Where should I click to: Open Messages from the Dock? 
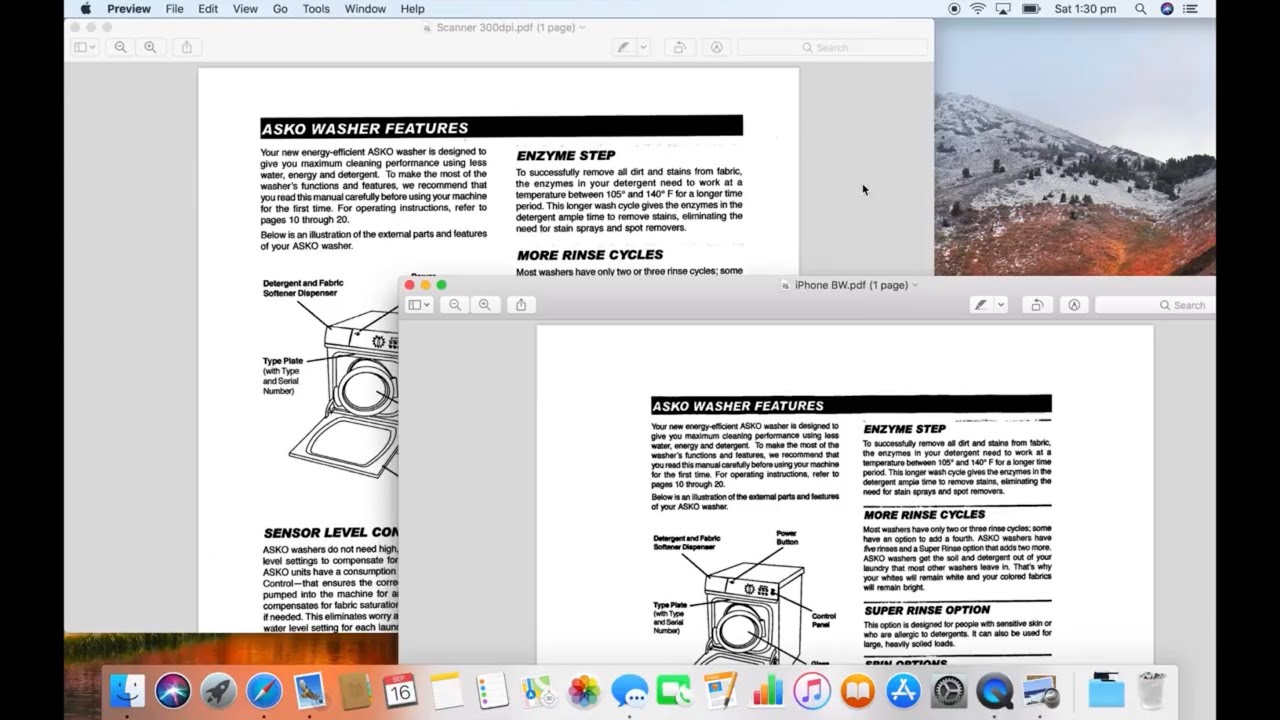[x=629, y=691]
